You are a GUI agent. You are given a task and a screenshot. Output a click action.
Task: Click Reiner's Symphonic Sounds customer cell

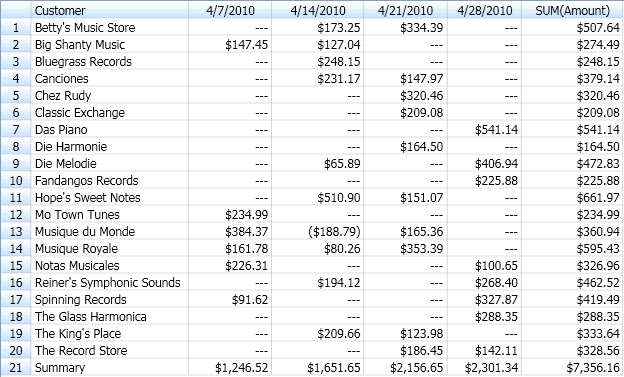click(109, 282)
